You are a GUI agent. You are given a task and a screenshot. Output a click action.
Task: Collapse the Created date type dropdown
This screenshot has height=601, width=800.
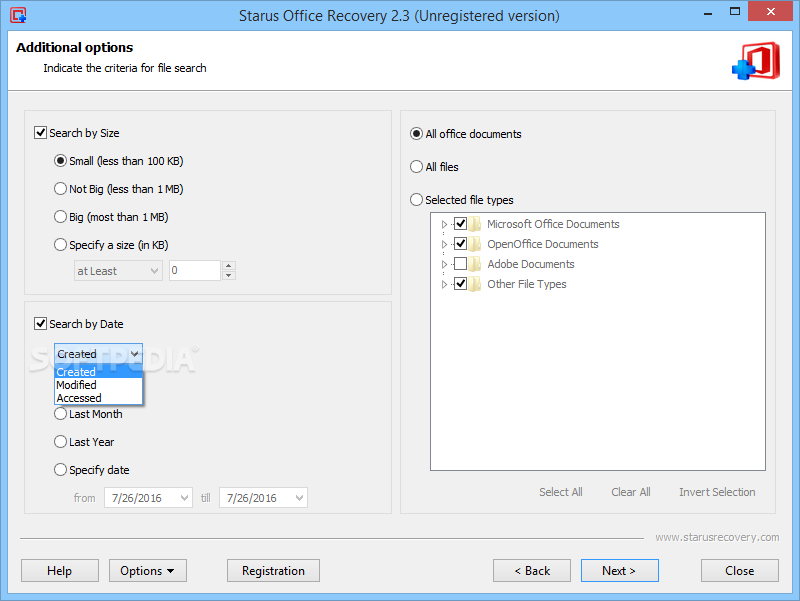tap(98, 354)
